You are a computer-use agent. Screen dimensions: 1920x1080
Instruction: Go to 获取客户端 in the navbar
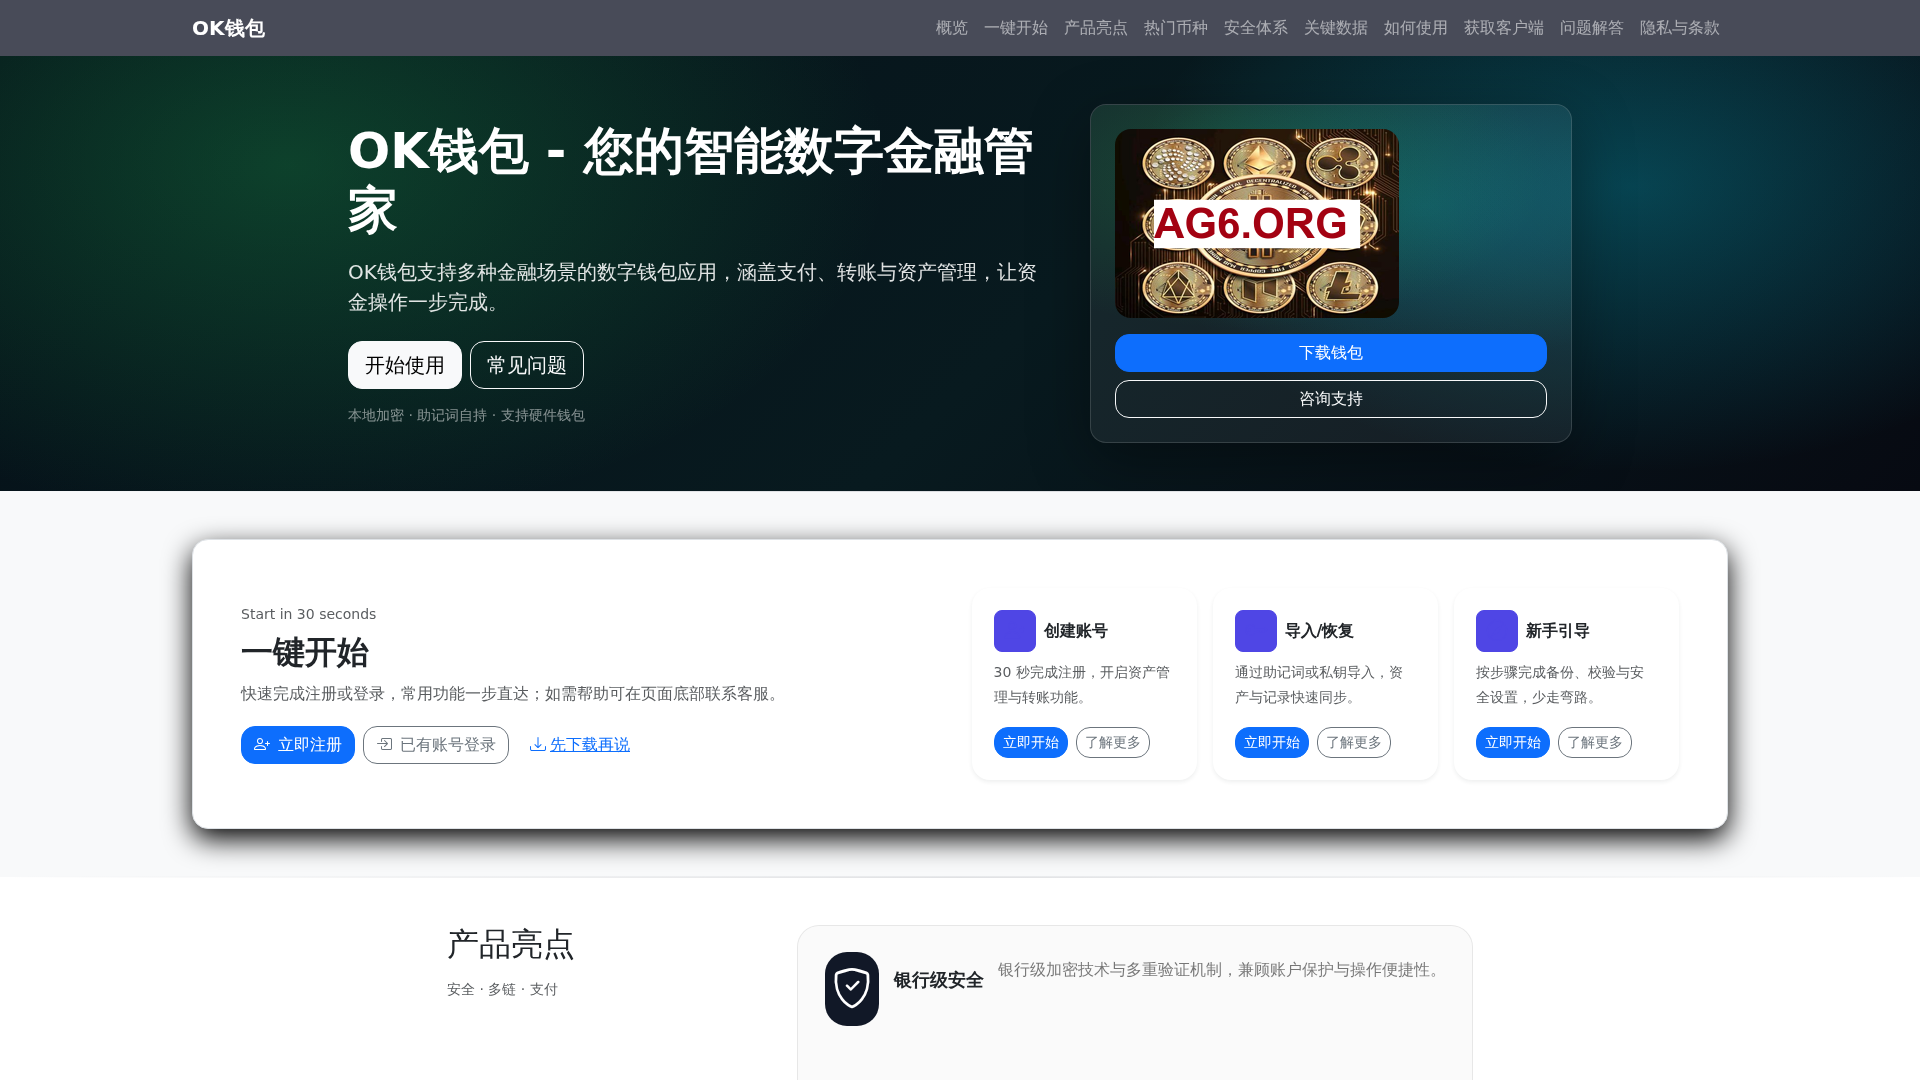1503,28
